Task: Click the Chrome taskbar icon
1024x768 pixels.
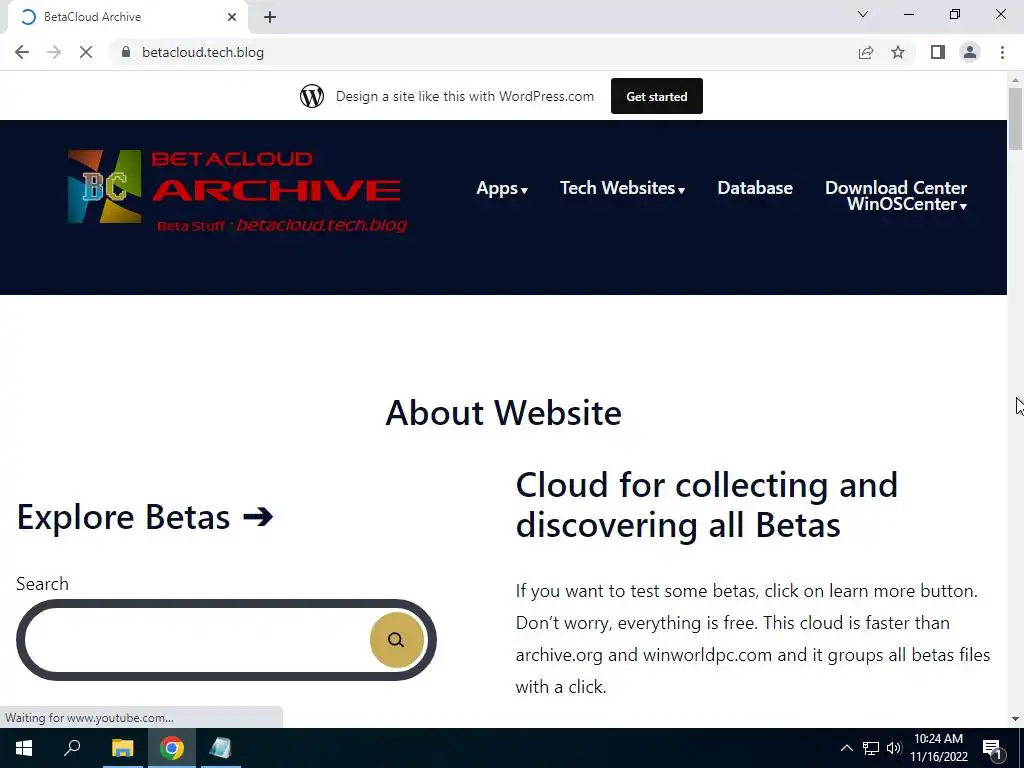Action: 172,748
